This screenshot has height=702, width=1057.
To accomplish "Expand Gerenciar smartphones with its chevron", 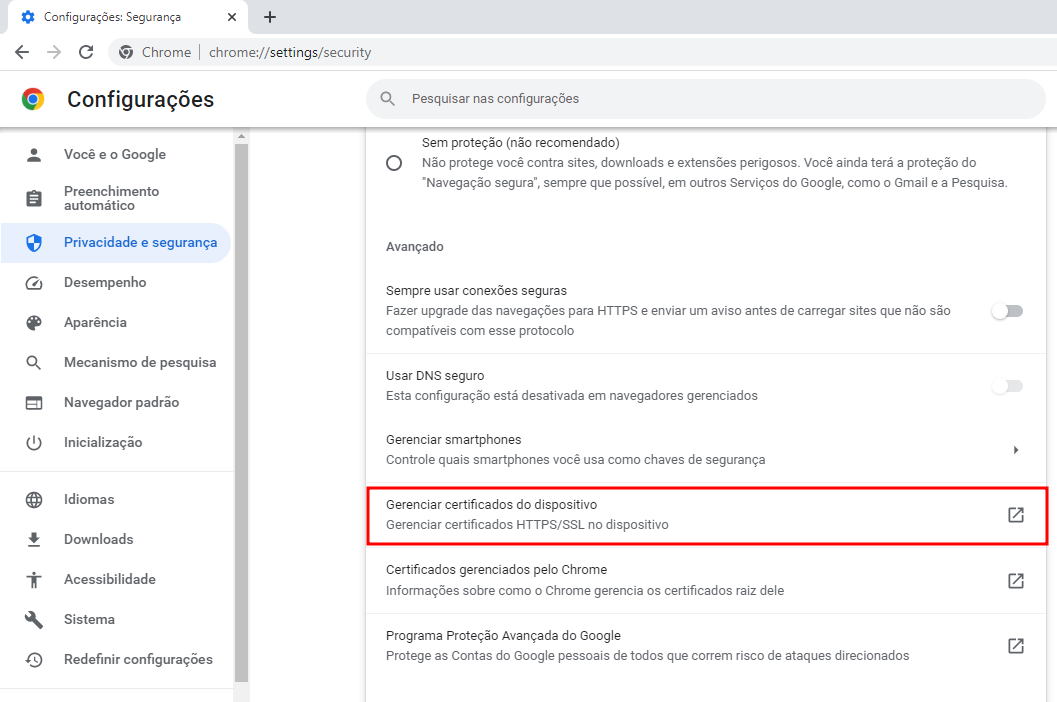I will coord(1016,450).
